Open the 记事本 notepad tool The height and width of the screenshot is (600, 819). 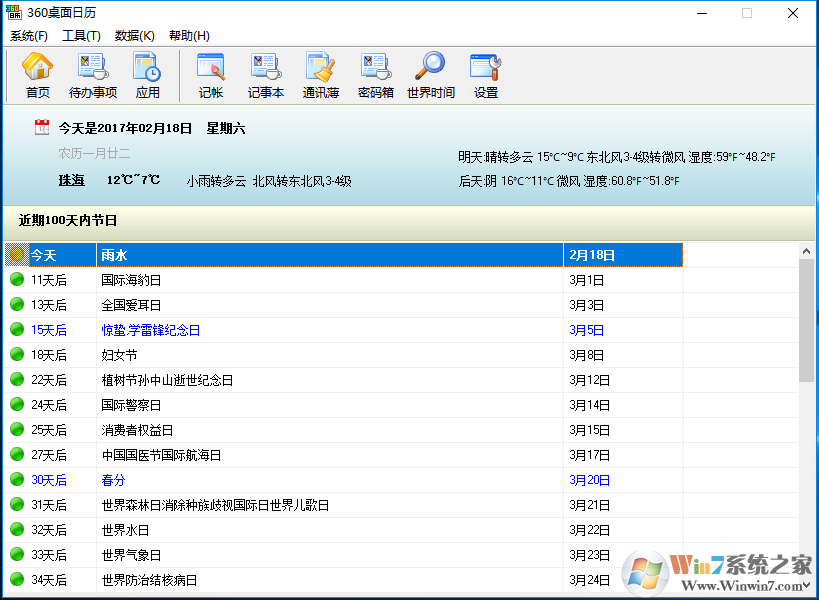(266, 75)
